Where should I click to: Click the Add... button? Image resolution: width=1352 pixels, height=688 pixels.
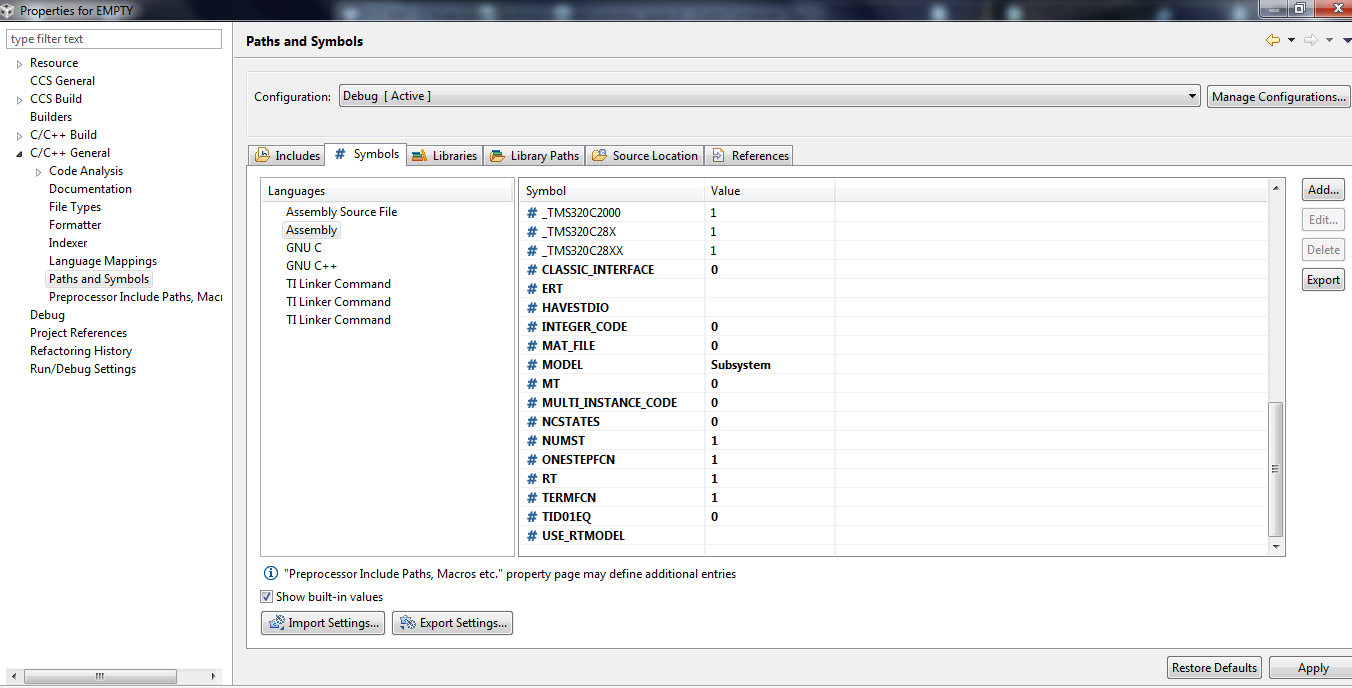click(x=1323, y=190)
